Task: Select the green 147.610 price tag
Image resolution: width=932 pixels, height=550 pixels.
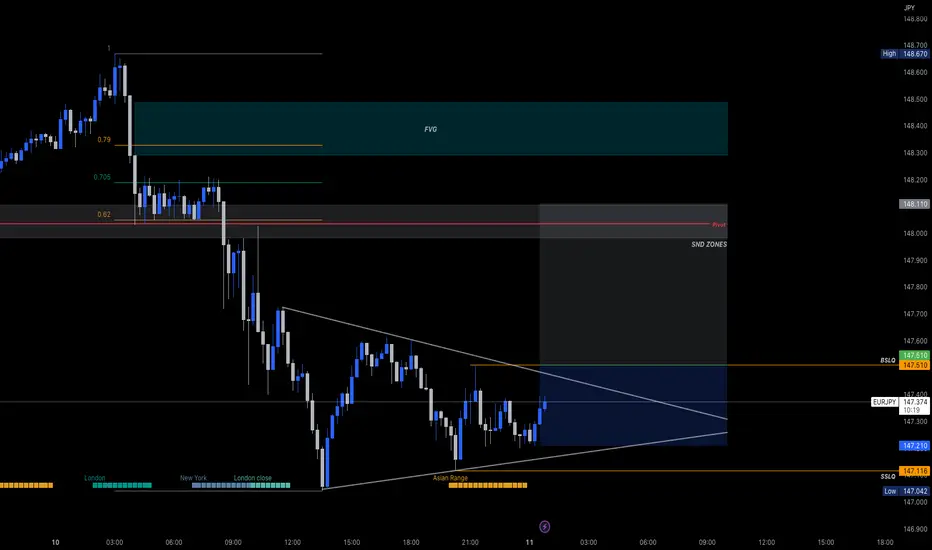Action: (914, 356)
